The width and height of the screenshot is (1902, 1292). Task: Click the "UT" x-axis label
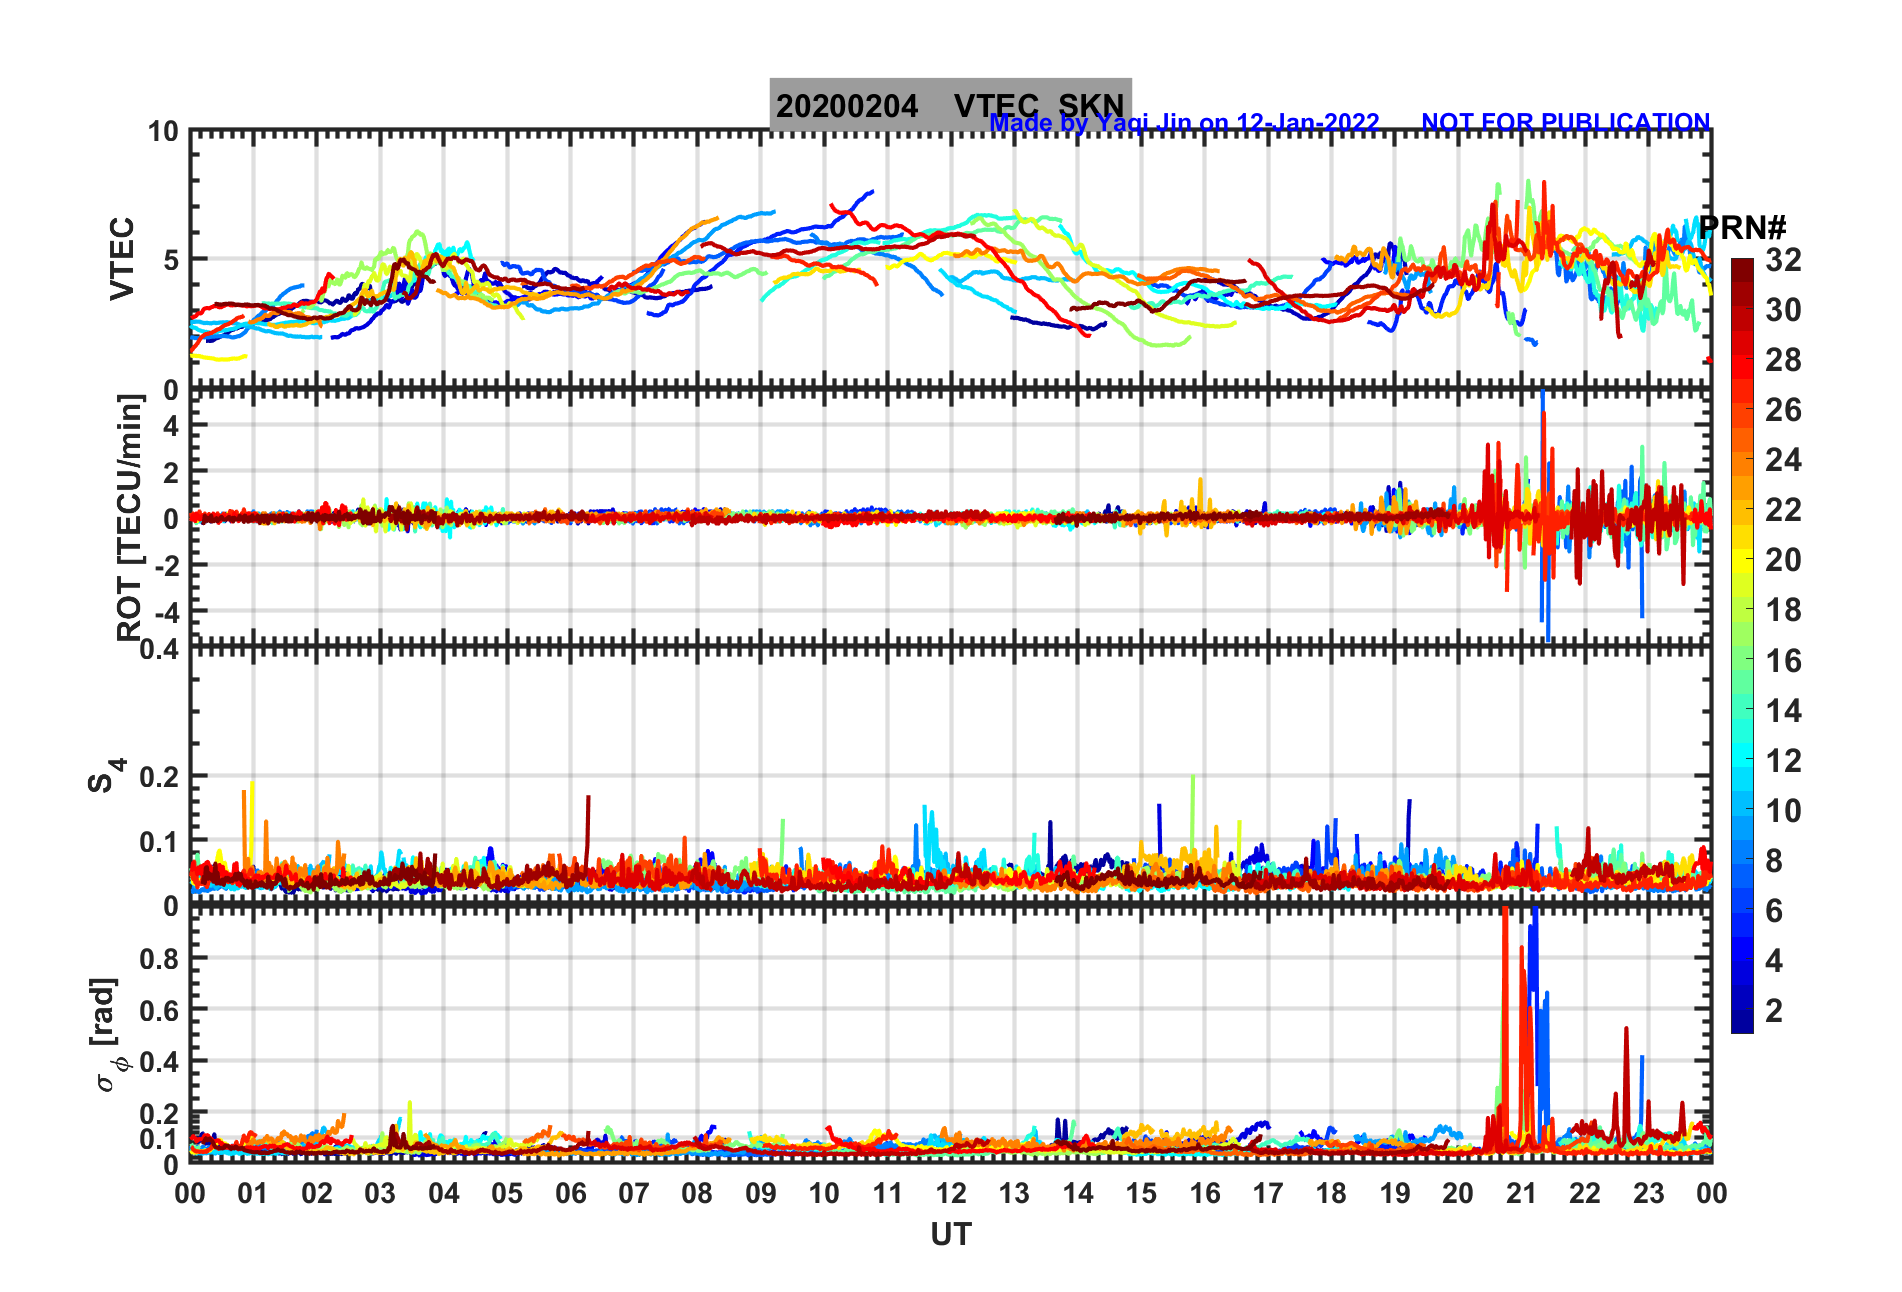pos(950,1235)
